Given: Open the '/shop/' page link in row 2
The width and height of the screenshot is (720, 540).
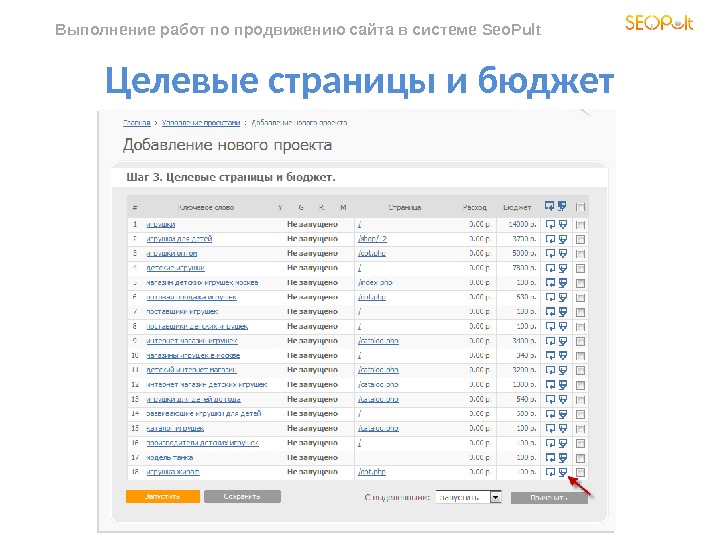Looking at the screenshot, I should click(x=372, y=239).
